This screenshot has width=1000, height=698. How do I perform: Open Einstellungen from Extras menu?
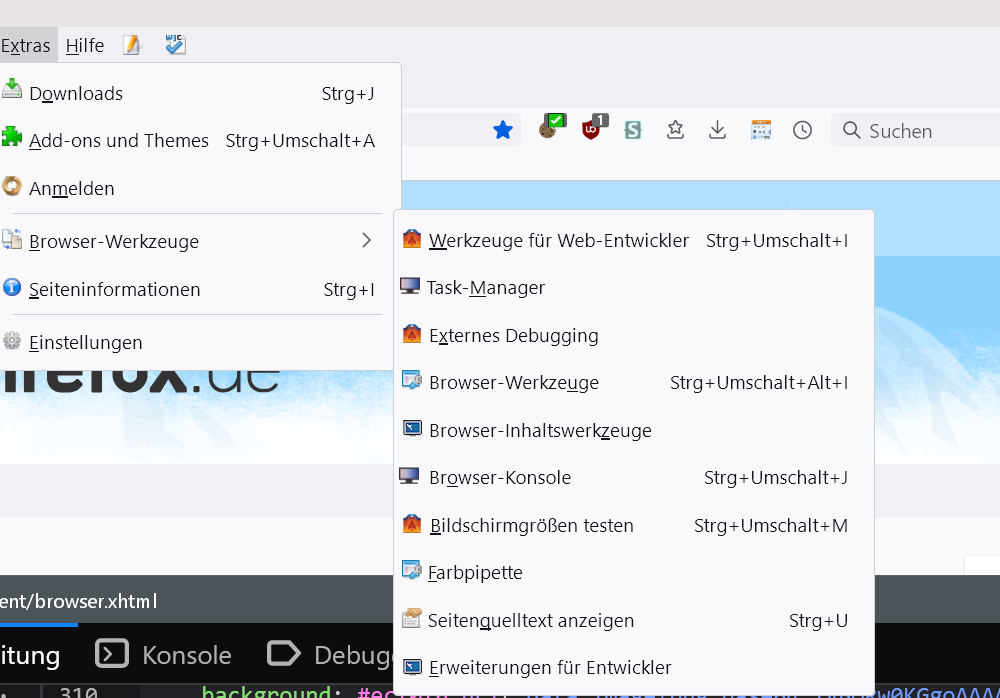pyautogui.click(x=86, y=342)
